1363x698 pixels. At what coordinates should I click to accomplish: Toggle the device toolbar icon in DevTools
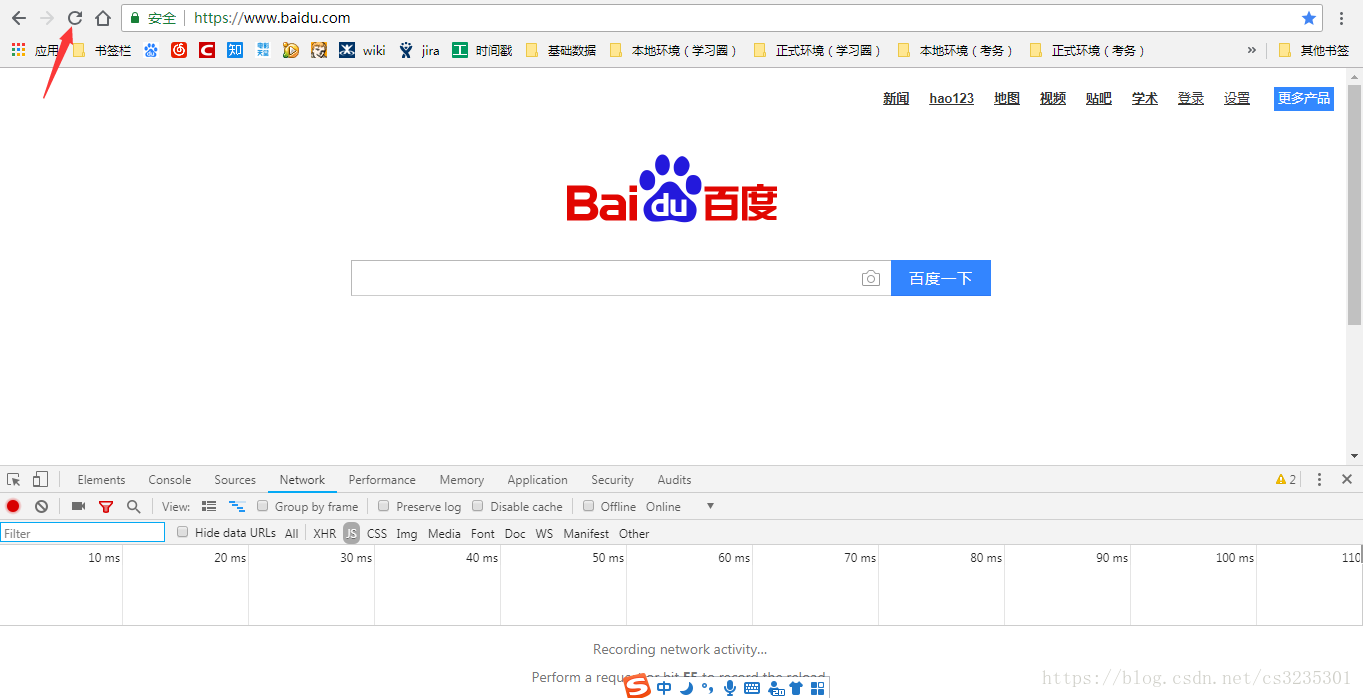coord(40,480)
